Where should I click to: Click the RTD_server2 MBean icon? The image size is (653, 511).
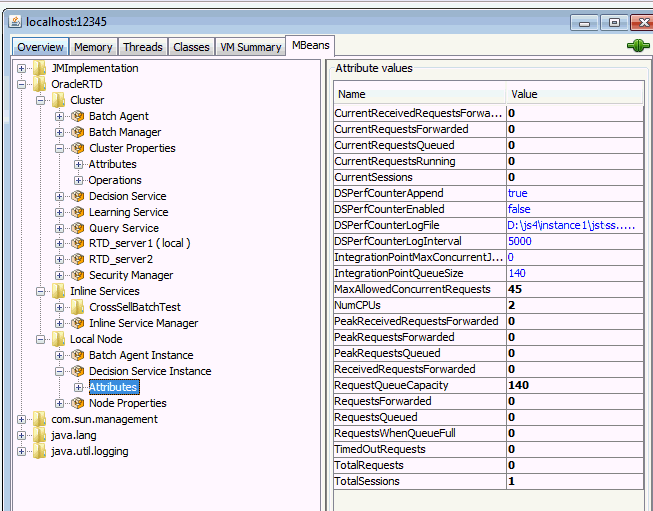[x=77, y=259]
